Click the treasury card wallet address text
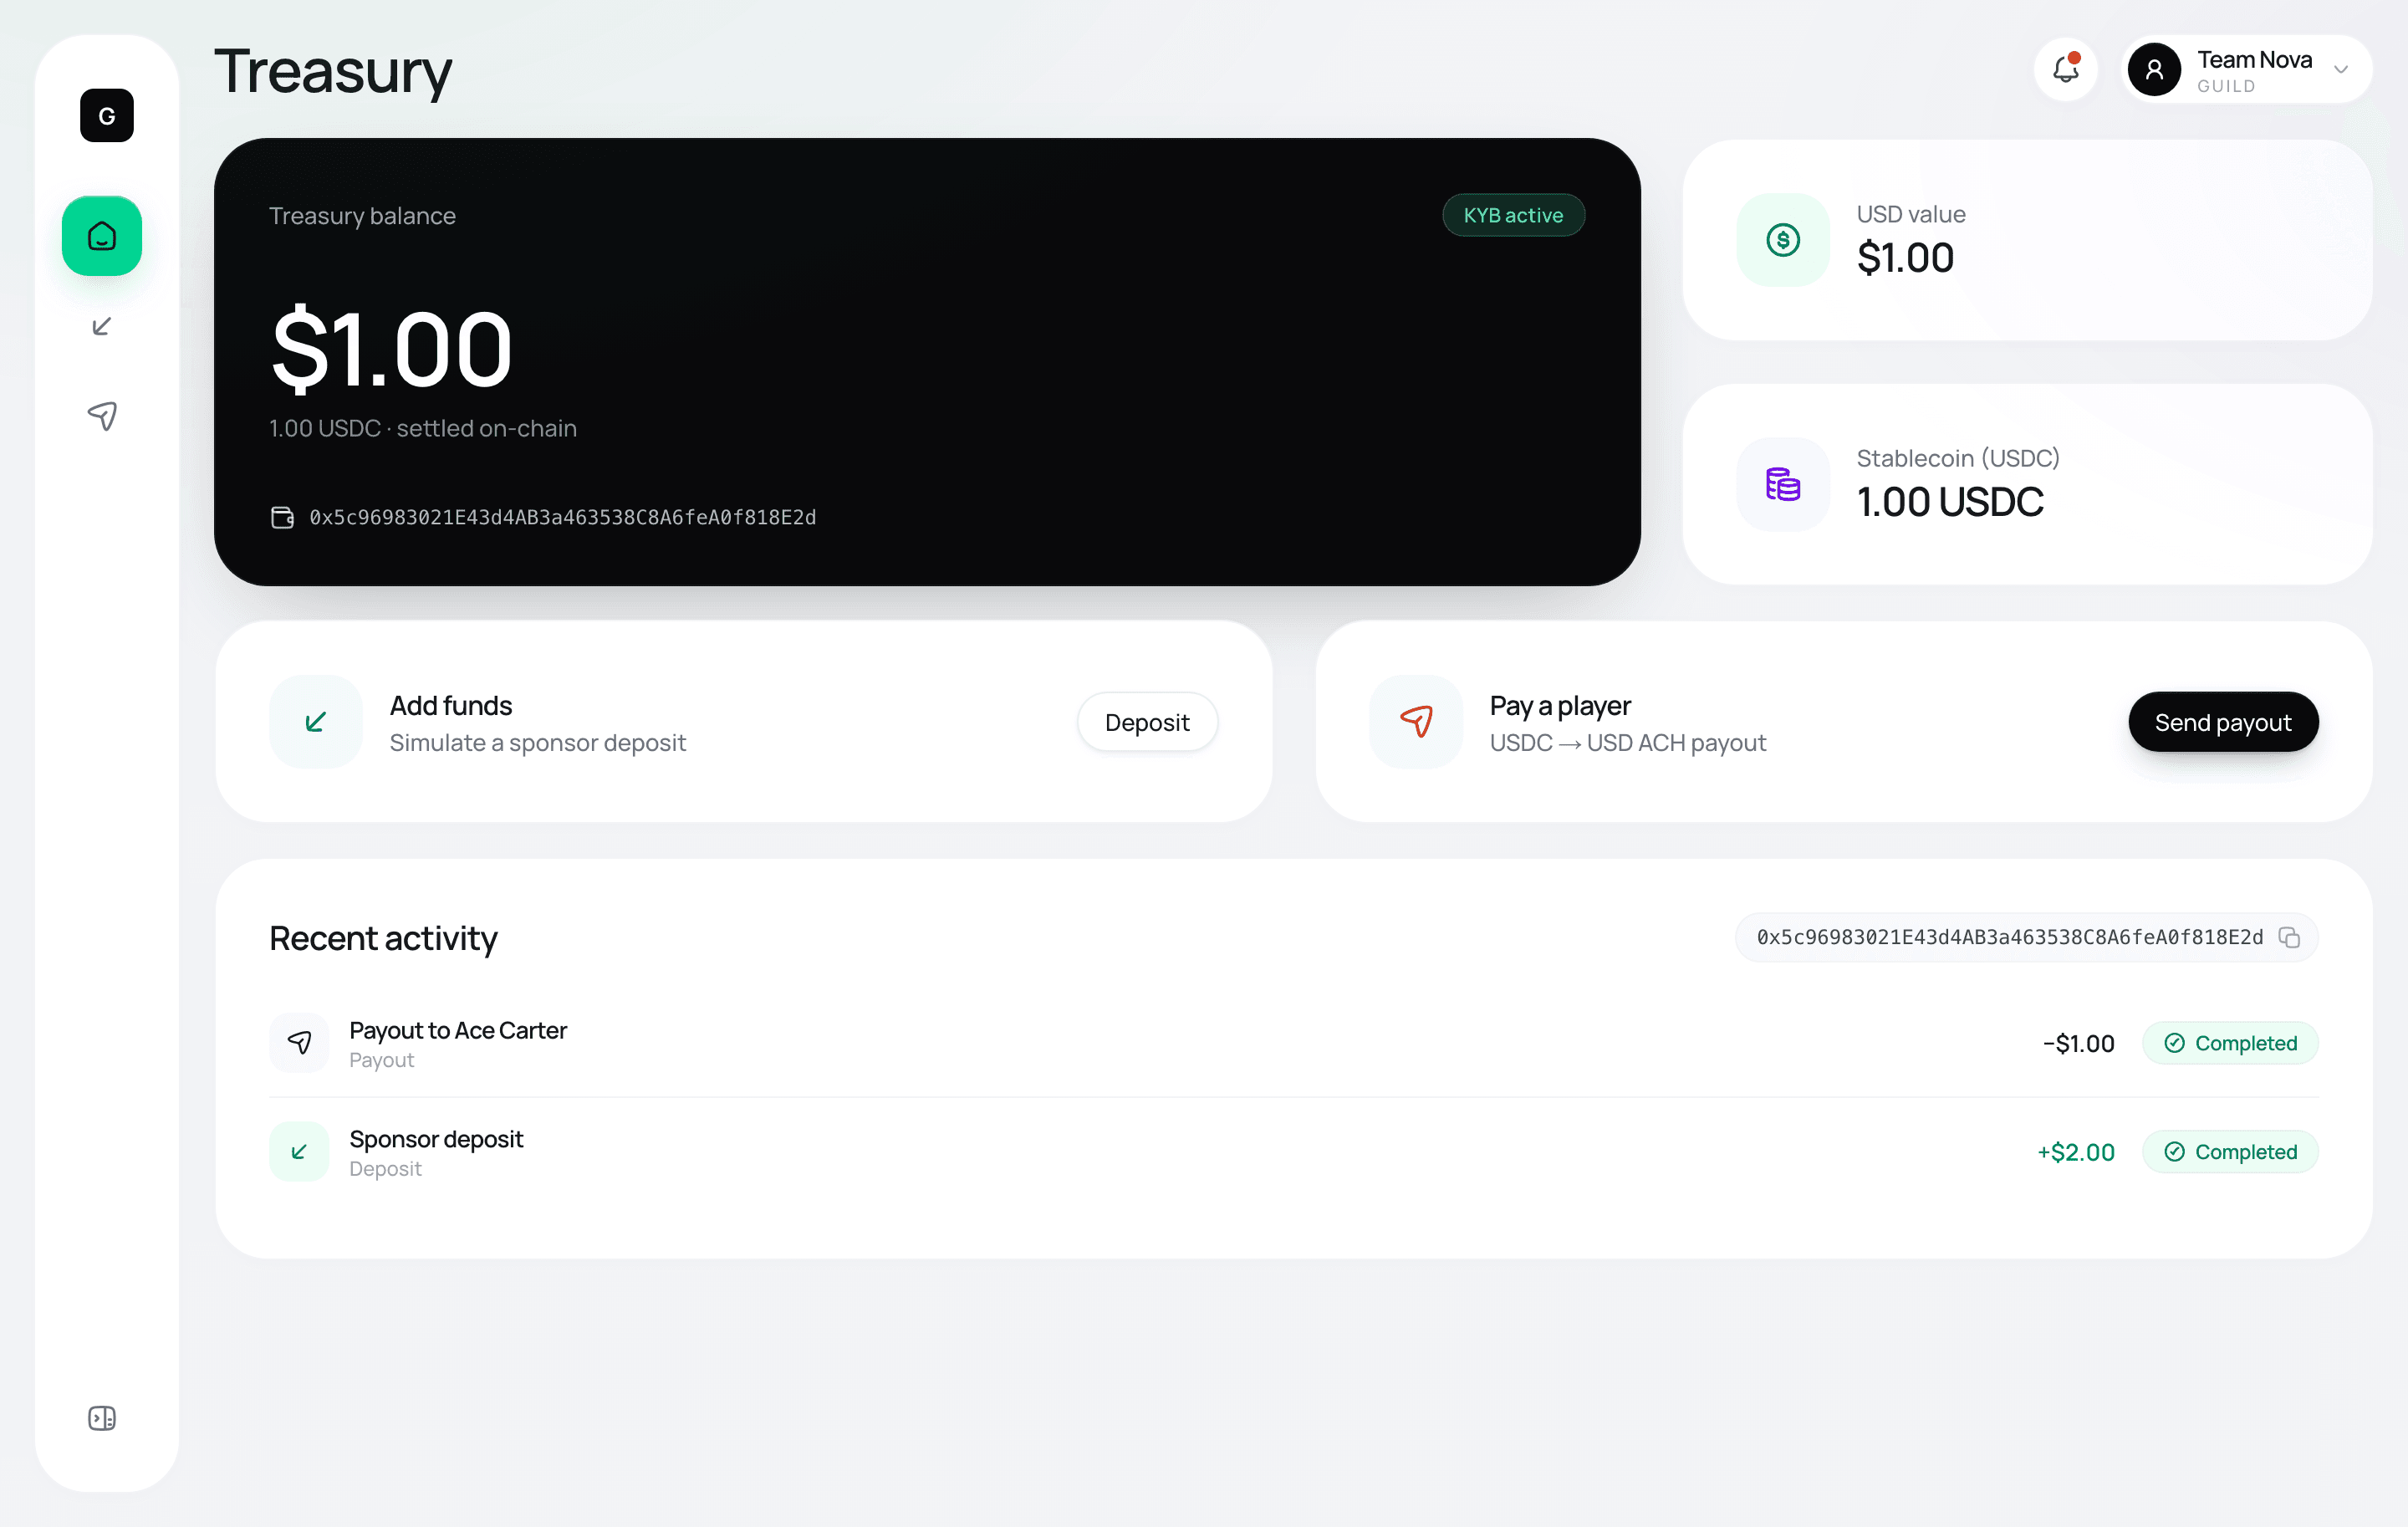This screenshot has width=2408, height=1527. [x=562, y=517]
